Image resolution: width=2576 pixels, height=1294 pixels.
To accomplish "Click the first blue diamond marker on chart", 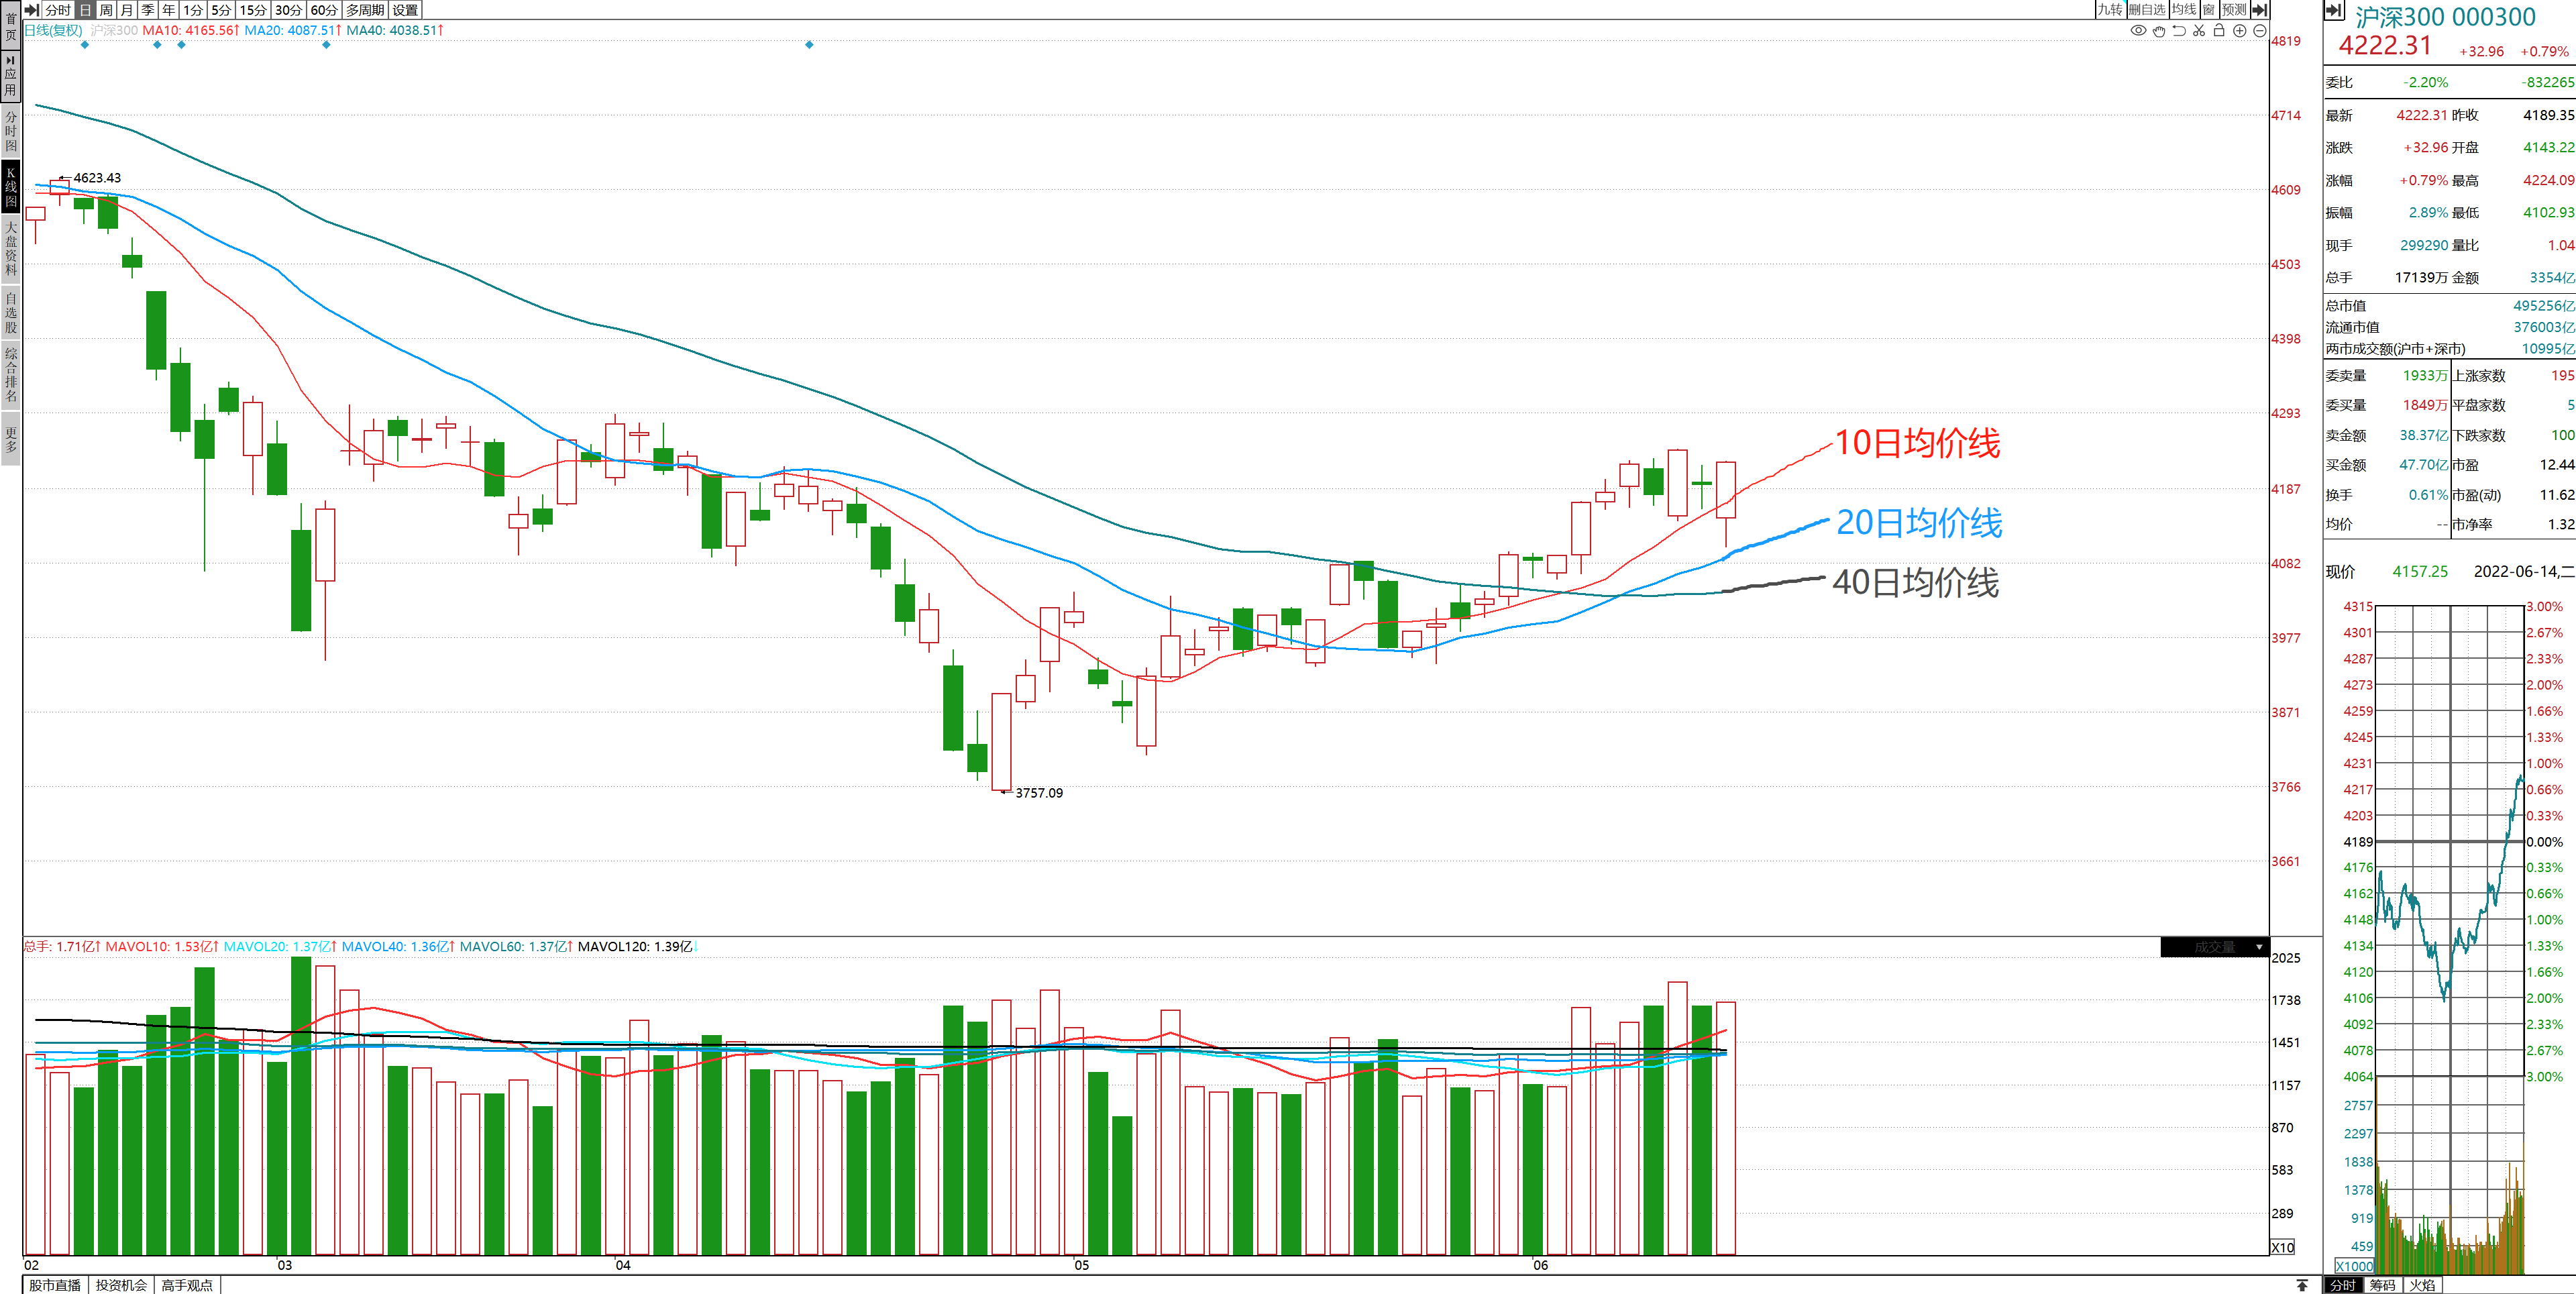I will click(85, 45).
